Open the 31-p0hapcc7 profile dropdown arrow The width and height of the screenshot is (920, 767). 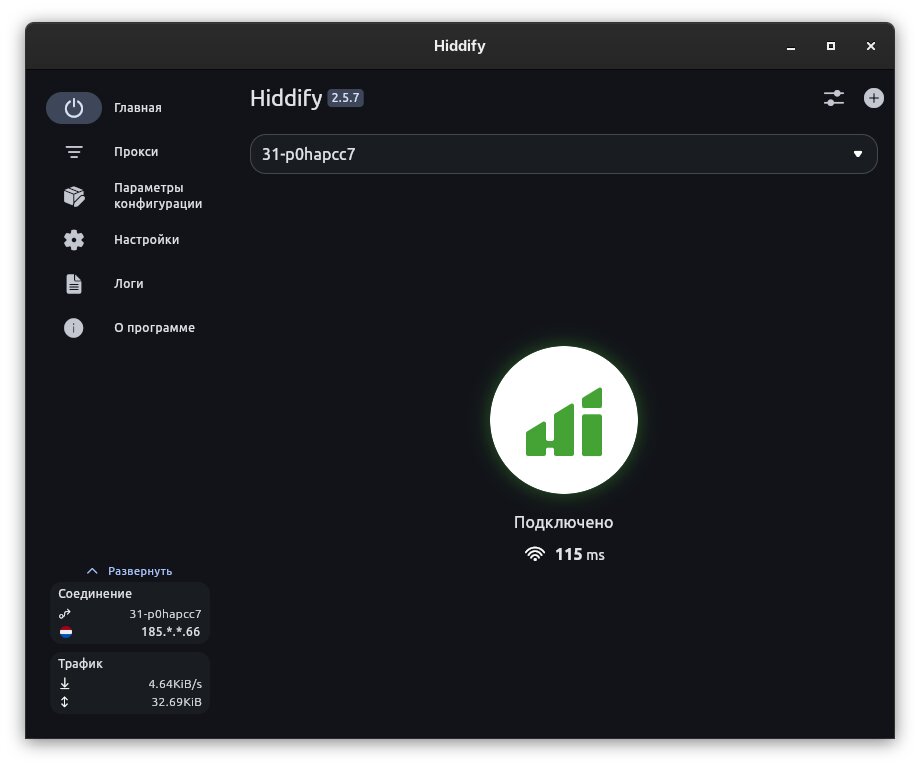[x=857, y=154]
